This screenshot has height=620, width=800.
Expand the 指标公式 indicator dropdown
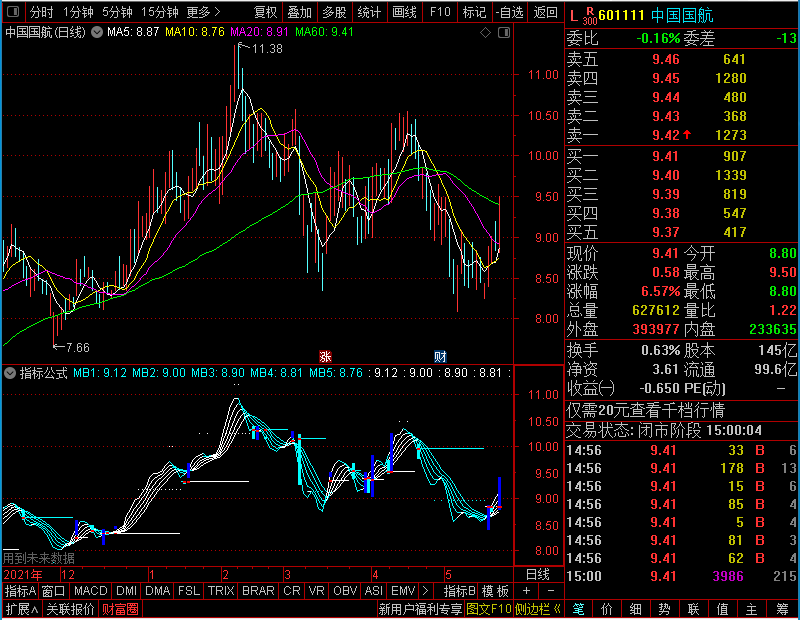point(10,373)
